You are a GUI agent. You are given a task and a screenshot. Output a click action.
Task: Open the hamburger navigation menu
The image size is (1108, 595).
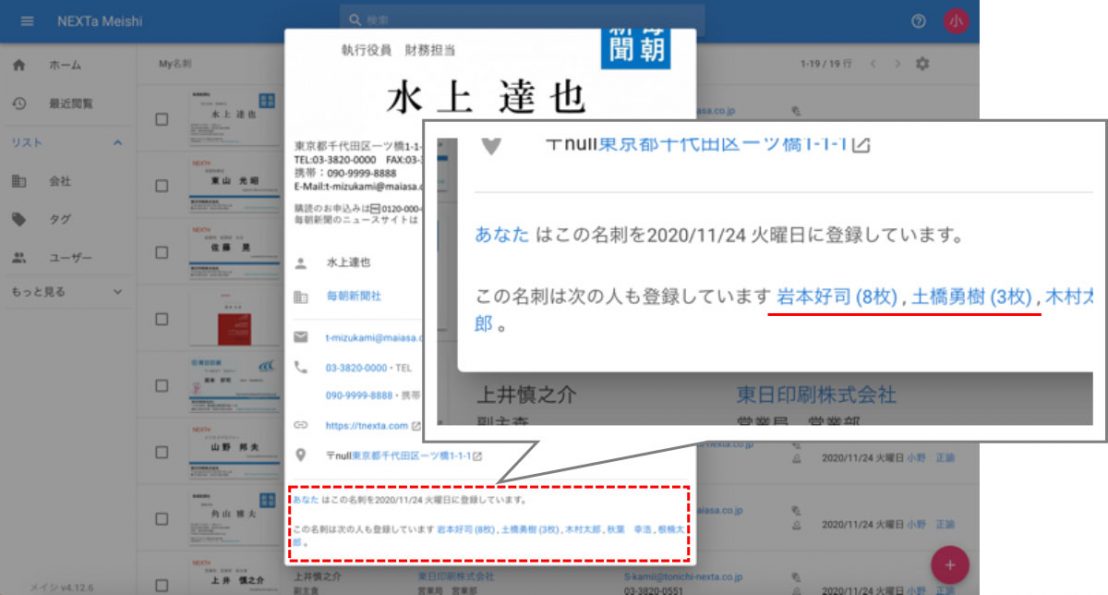tap(27, 21)
